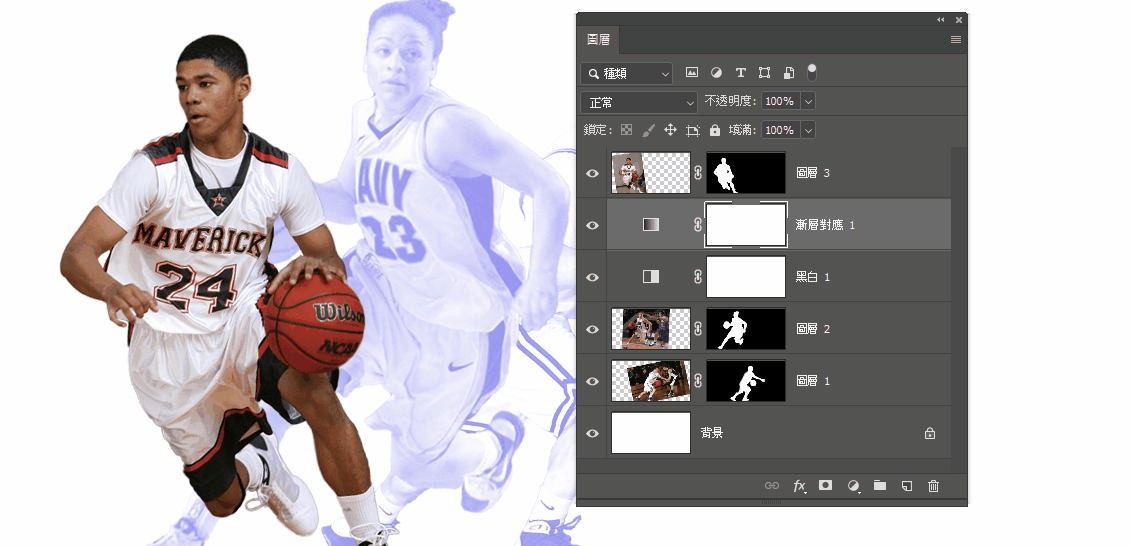Click black and white adjustment icon on 黑白 1
1132x546 pixels.
point(651,277)
